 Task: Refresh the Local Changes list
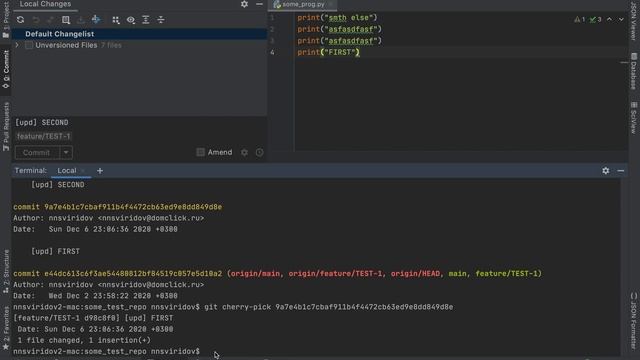coord(20,20)
